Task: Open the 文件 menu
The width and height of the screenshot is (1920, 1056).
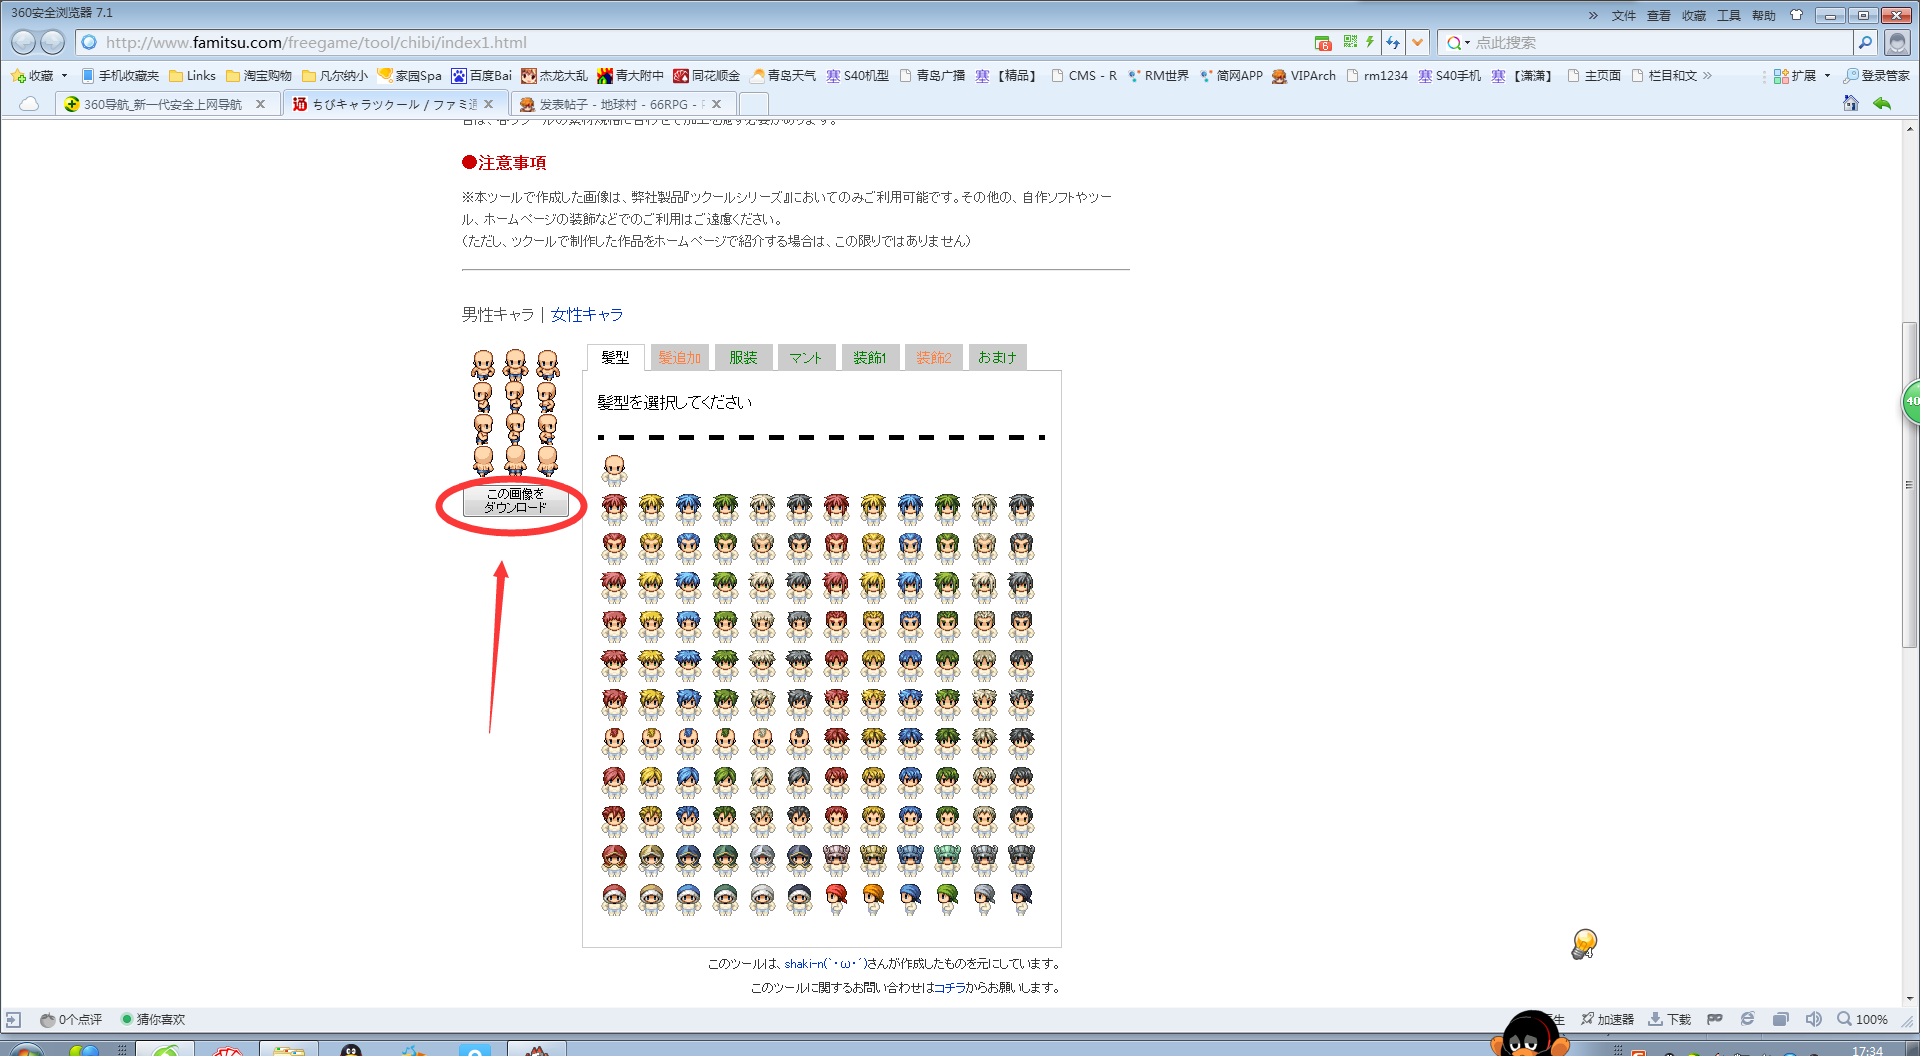Action: pyautogui.click(x=1624, y=15)
